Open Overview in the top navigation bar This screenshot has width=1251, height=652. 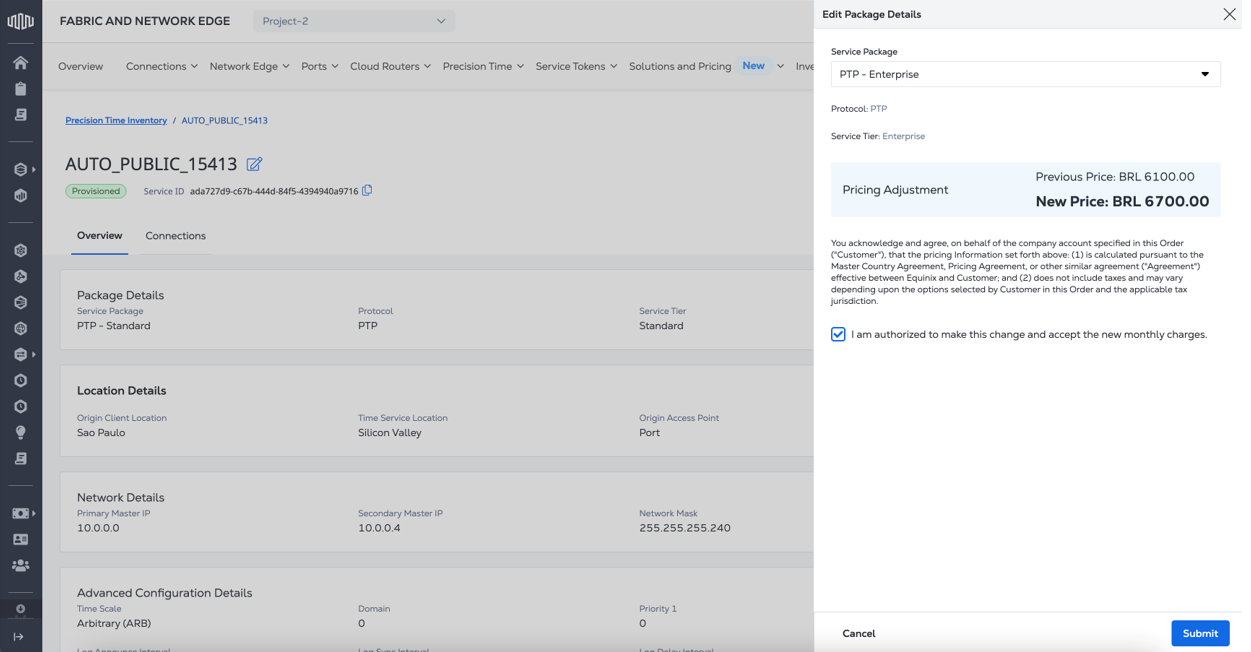80,66
